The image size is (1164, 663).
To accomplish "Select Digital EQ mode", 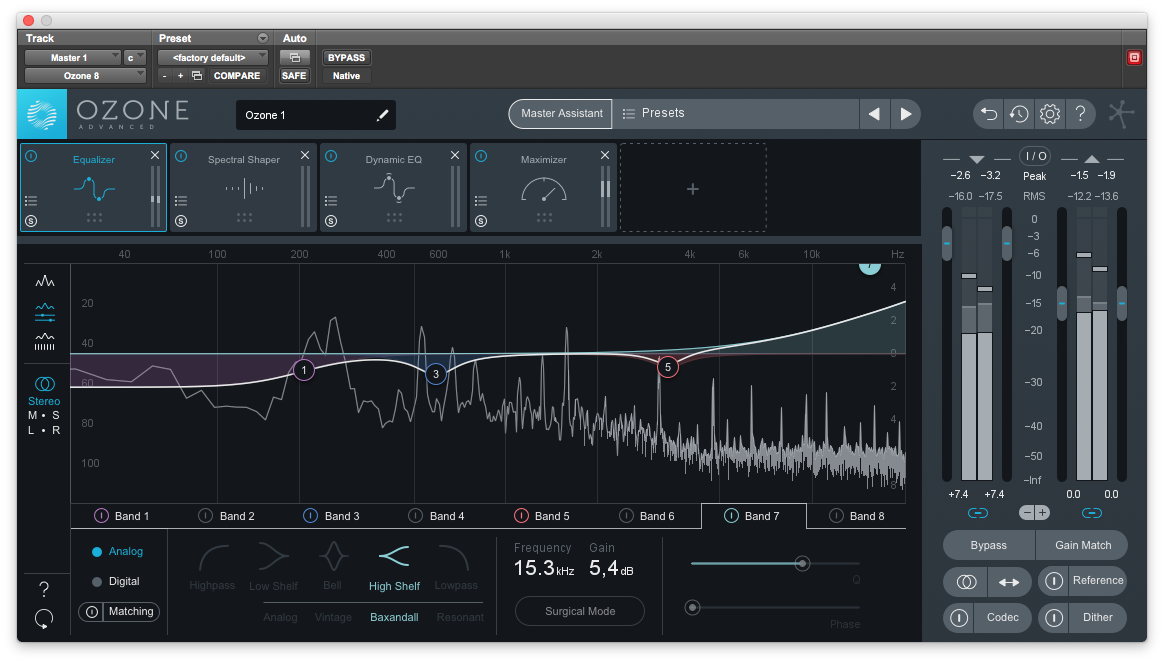I will tap(116, 581).
